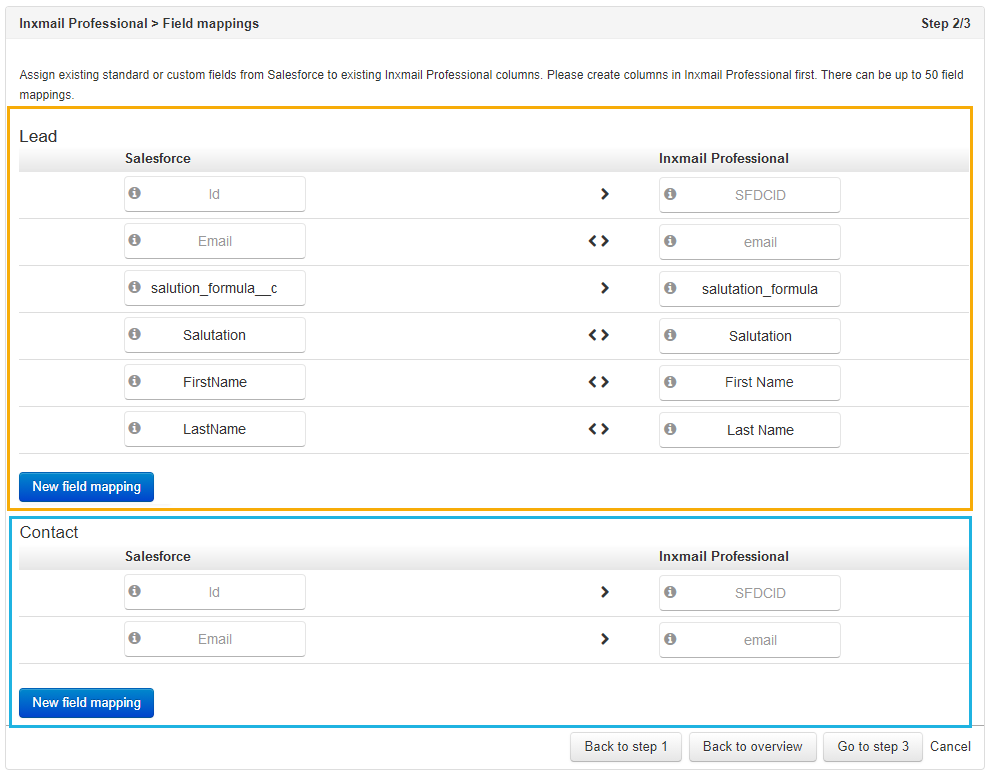Screen dimensions: 990x777
Task: Click Back to overview button
Action: [753, 747]
